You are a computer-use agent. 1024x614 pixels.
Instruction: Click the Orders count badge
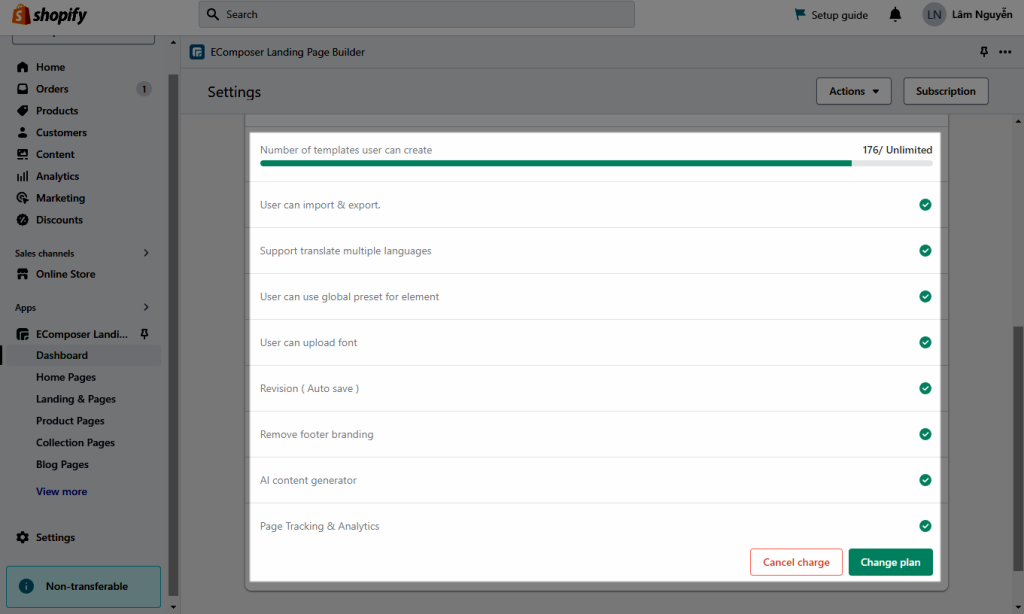(x=144, y=89)
